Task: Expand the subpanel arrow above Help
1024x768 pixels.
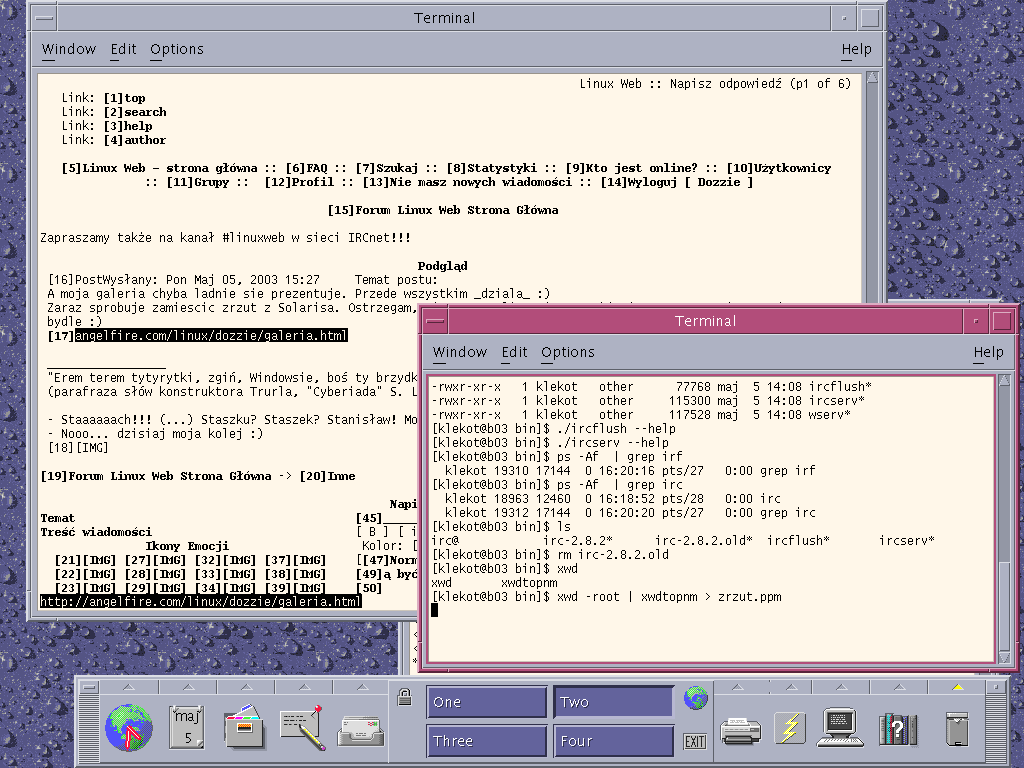Action: pos(898,687)
